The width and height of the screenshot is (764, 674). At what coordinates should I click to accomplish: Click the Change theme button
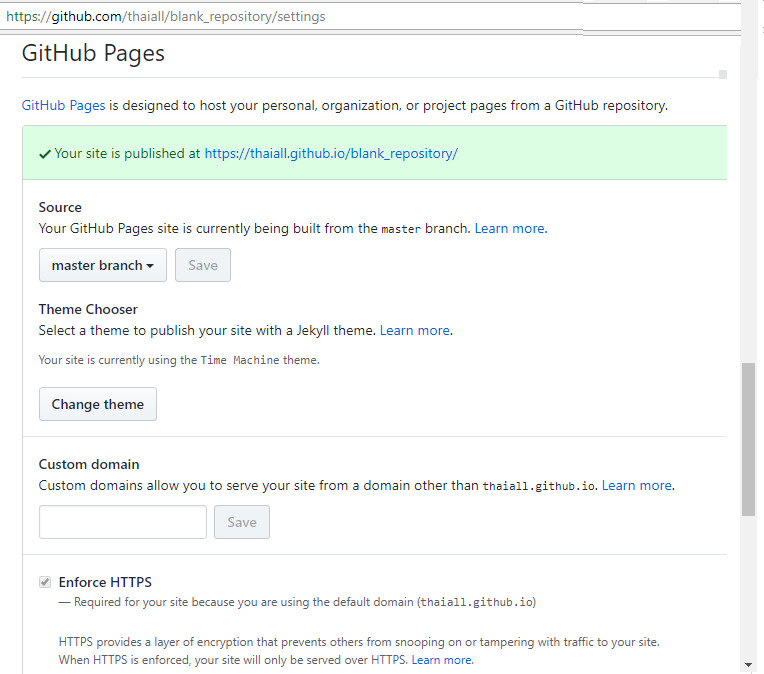tap(98, 404)
